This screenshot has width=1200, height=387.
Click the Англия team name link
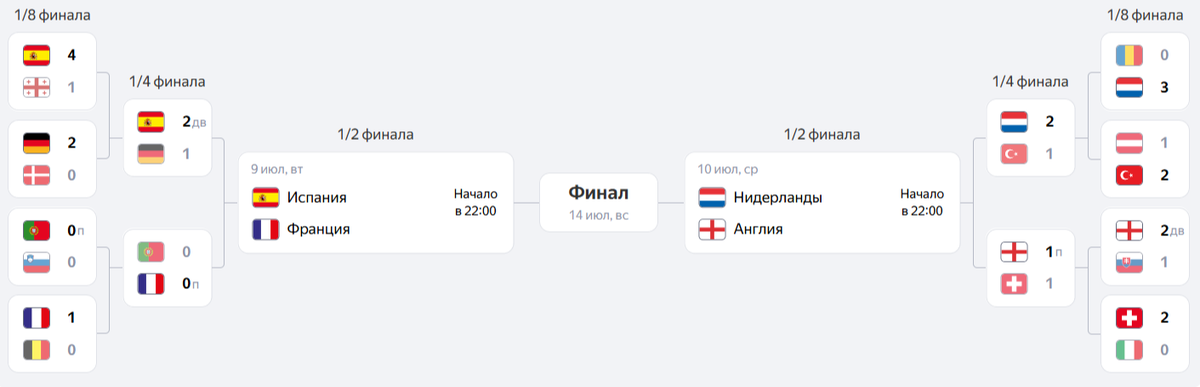click(758, 229)
